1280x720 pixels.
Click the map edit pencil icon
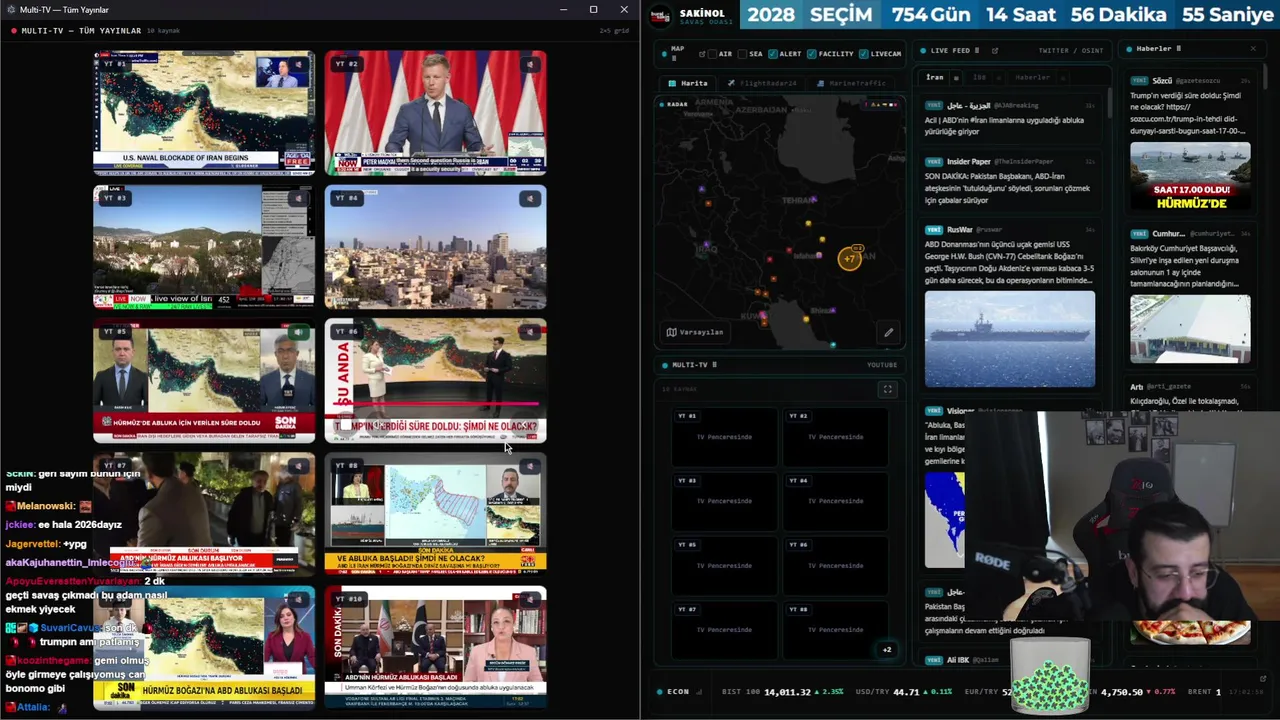[887, 332]
